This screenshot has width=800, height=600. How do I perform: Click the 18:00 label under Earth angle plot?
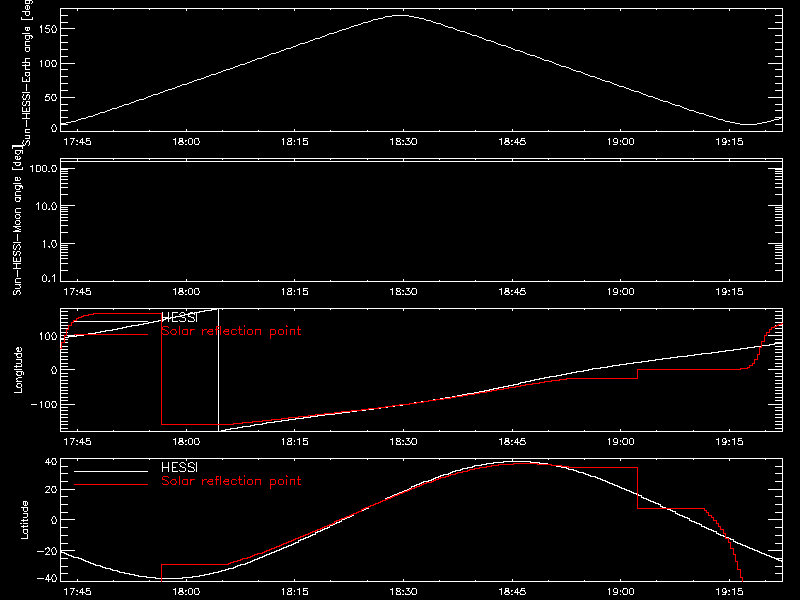pyautogui.click(x=186, y=142)
